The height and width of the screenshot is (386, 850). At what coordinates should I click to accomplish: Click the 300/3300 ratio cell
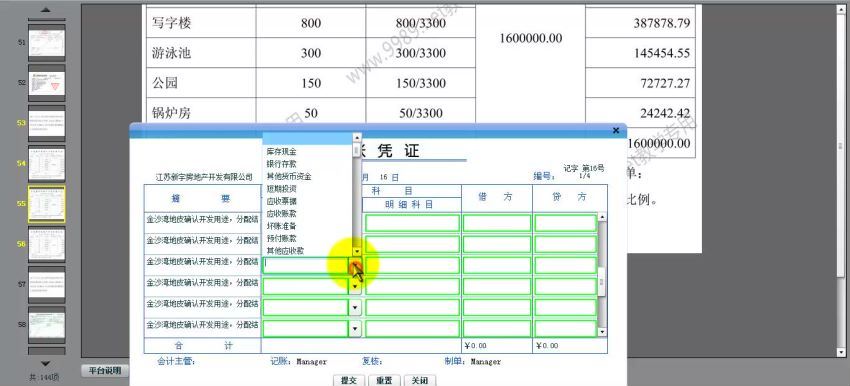[420, 53]
